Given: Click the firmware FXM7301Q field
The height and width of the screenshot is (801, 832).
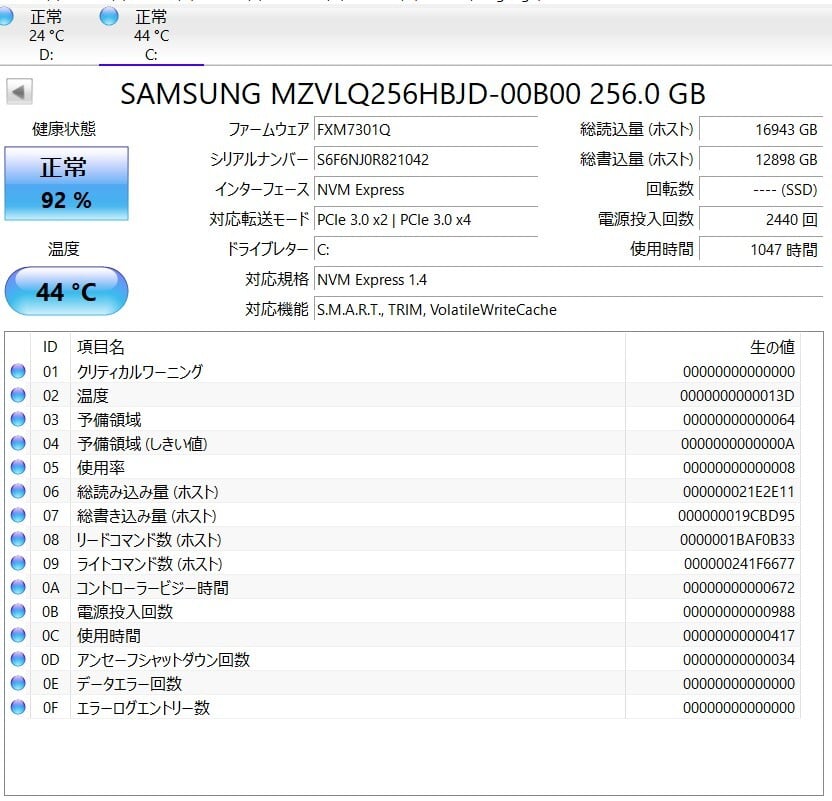Looking at the screenshot, I should (425, 129).
